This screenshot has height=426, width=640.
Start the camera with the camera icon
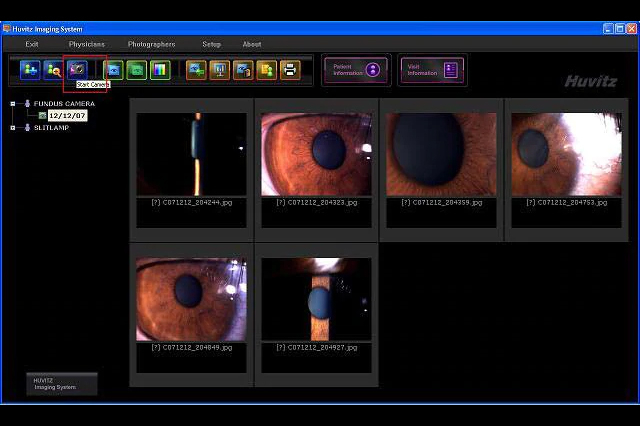78,70
